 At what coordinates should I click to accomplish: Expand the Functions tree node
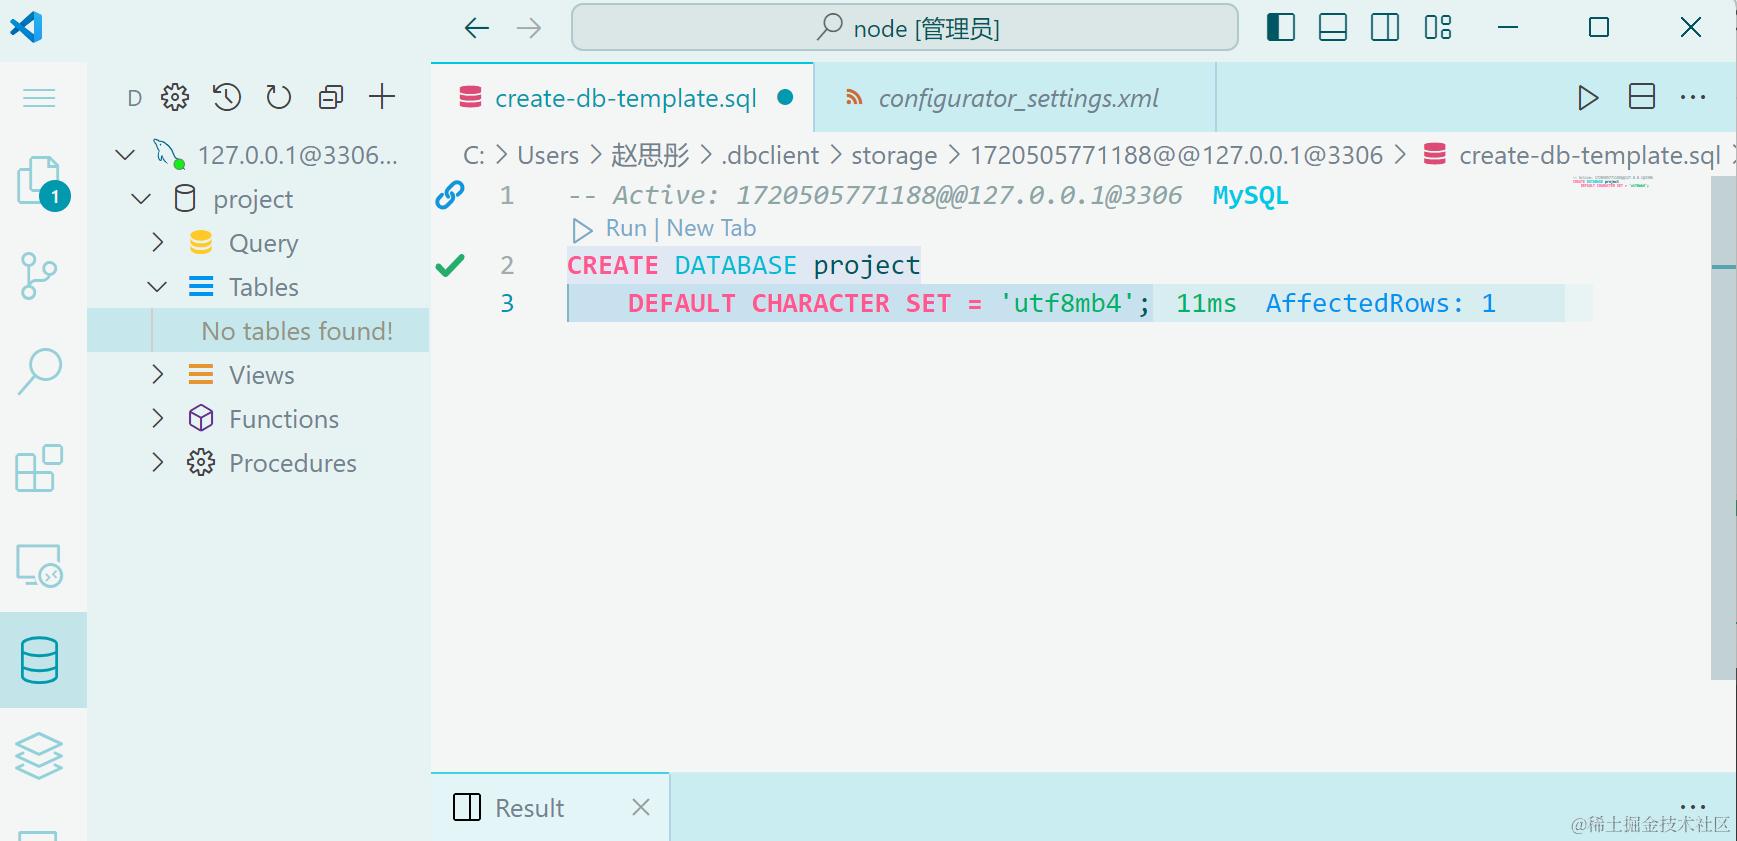pos(157,419)
